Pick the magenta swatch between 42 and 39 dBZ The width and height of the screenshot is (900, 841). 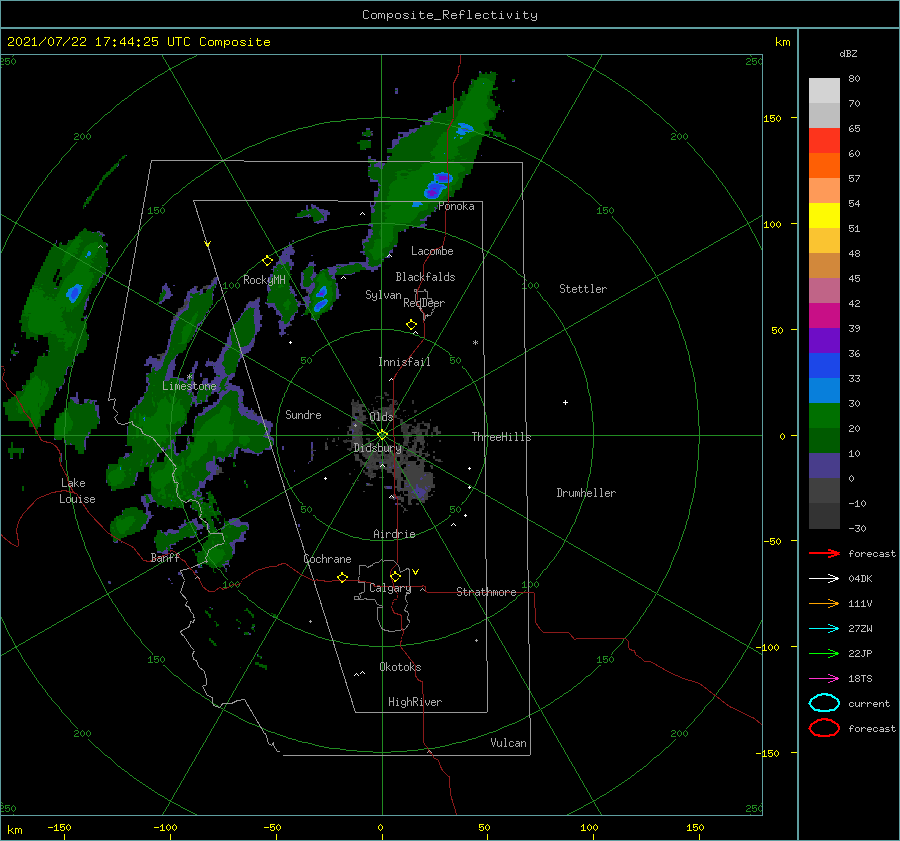(824, 316)
